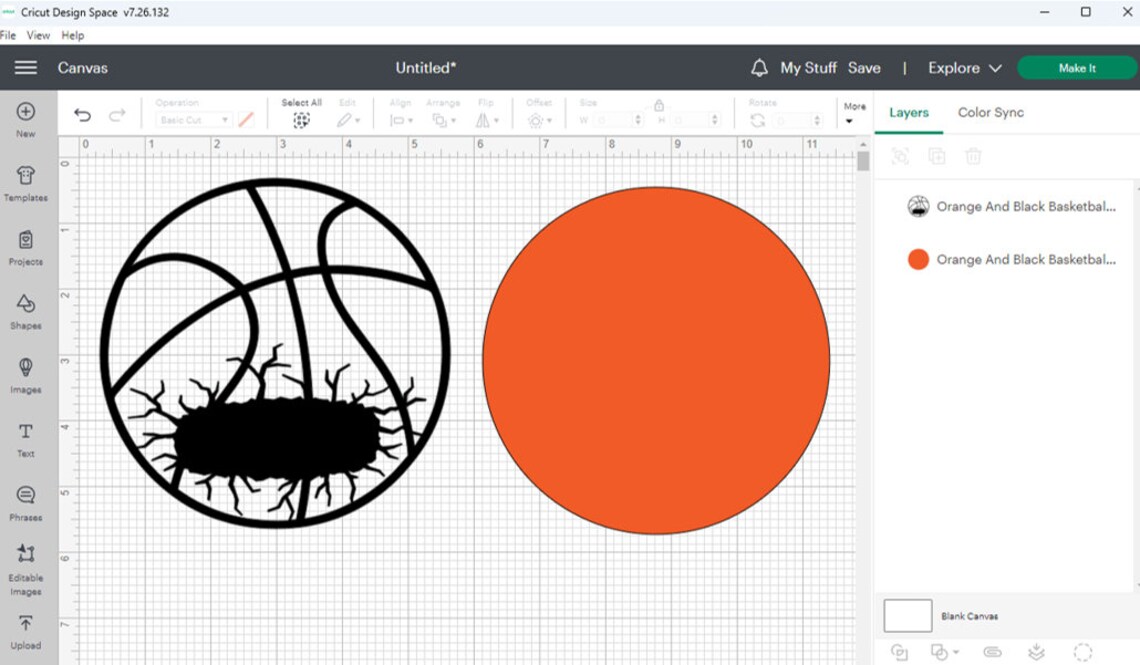Click the Rotate stepper arrows

point(818,120)
